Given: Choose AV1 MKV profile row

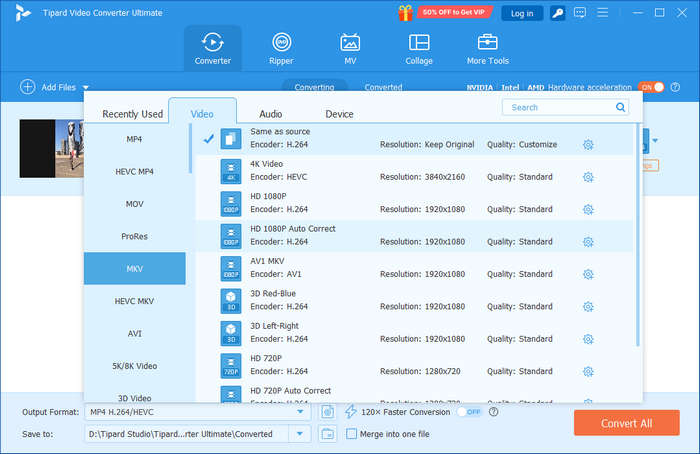Looking at the screenshot, I should pyautogui.click(x=414, y=268).
